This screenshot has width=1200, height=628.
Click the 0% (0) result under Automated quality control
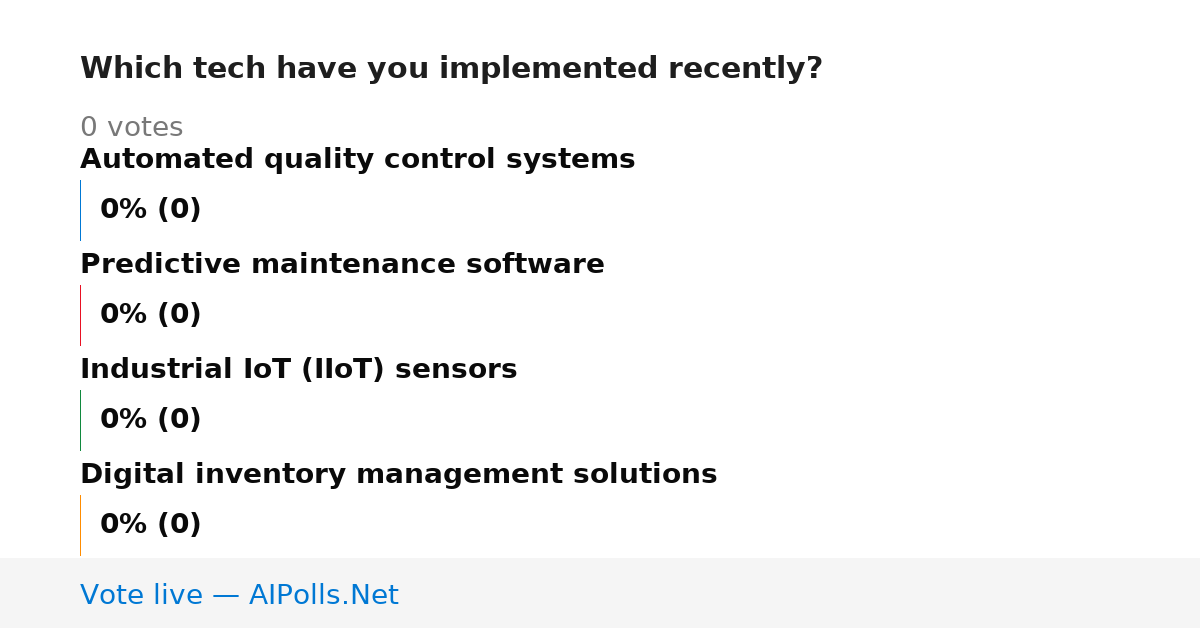150,210
